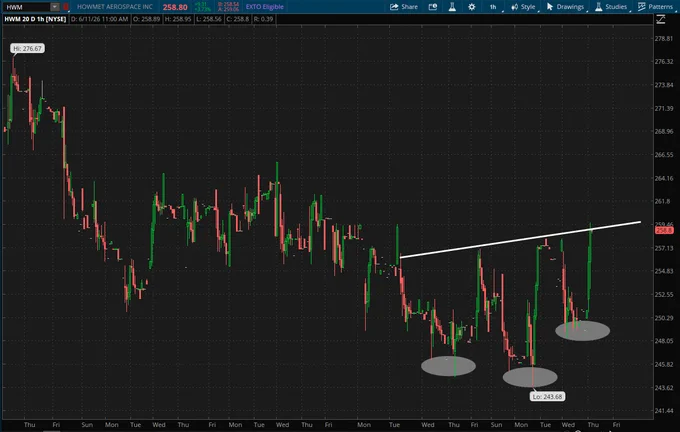
Task: Click the HWM 20 D 1h [NYSE] chart label
Action: (35, 19)
